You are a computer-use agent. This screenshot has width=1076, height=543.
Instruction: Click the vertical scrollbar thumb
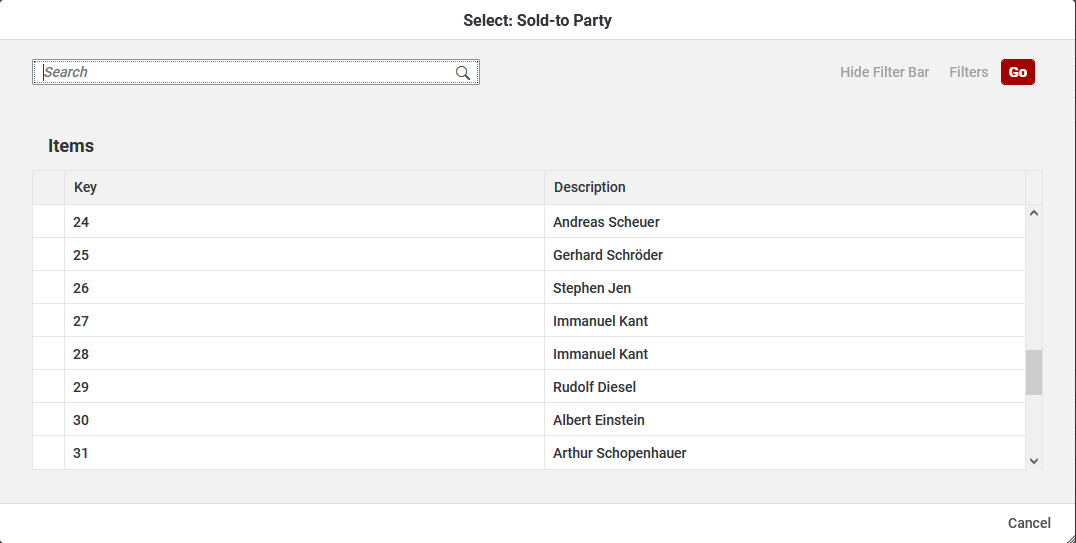[x=1034, y=372]
